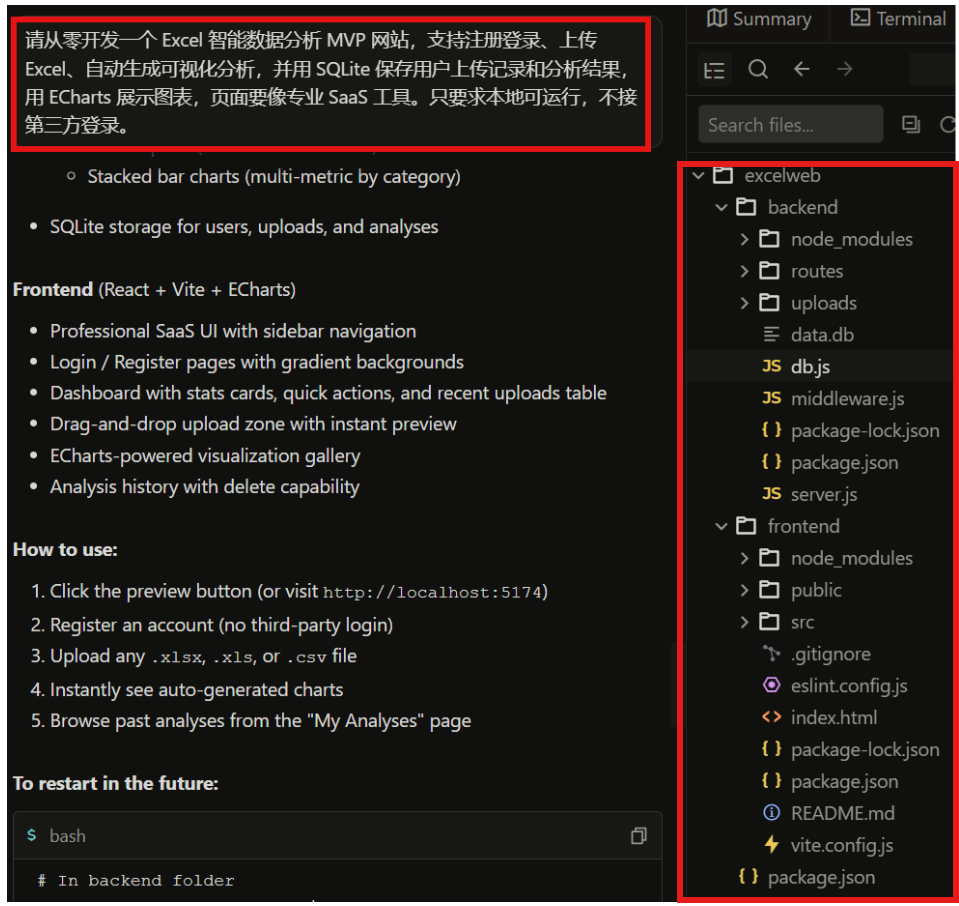Click the info icon beside README.md
959x906 pixels.
click(x=771, y=812)
